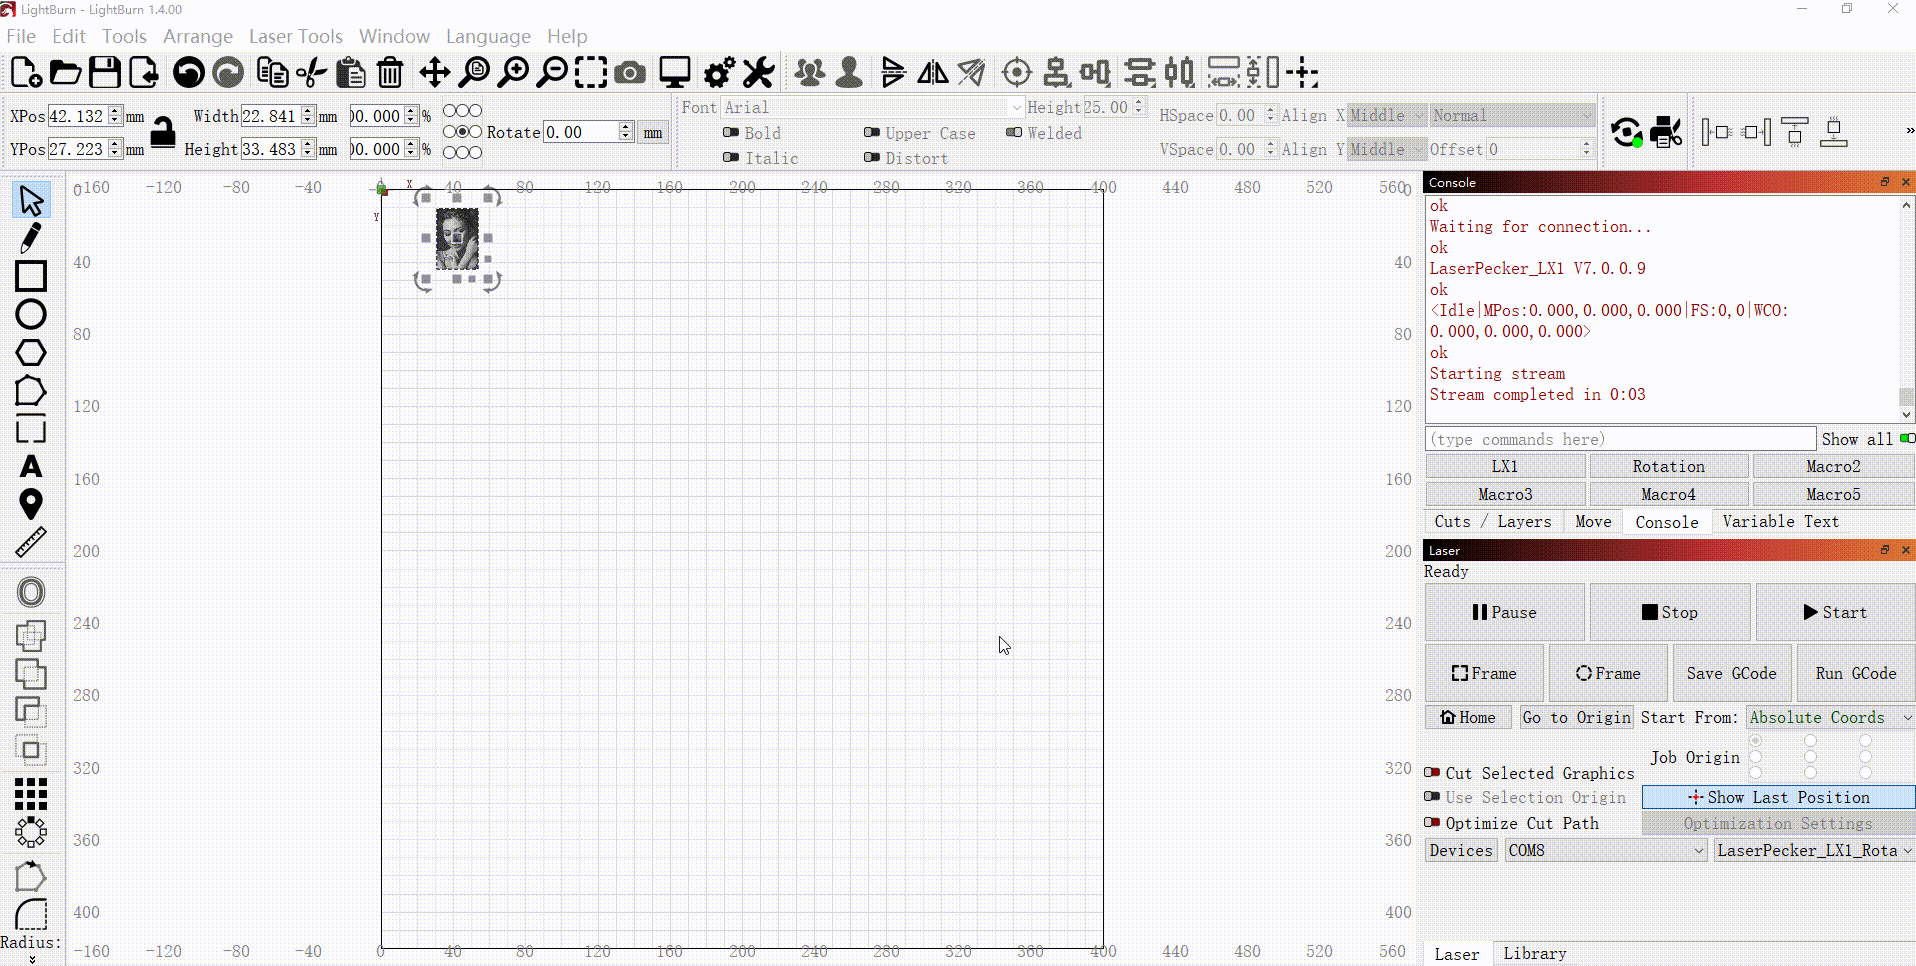Open the Laser Tools menu

point(296,36)
